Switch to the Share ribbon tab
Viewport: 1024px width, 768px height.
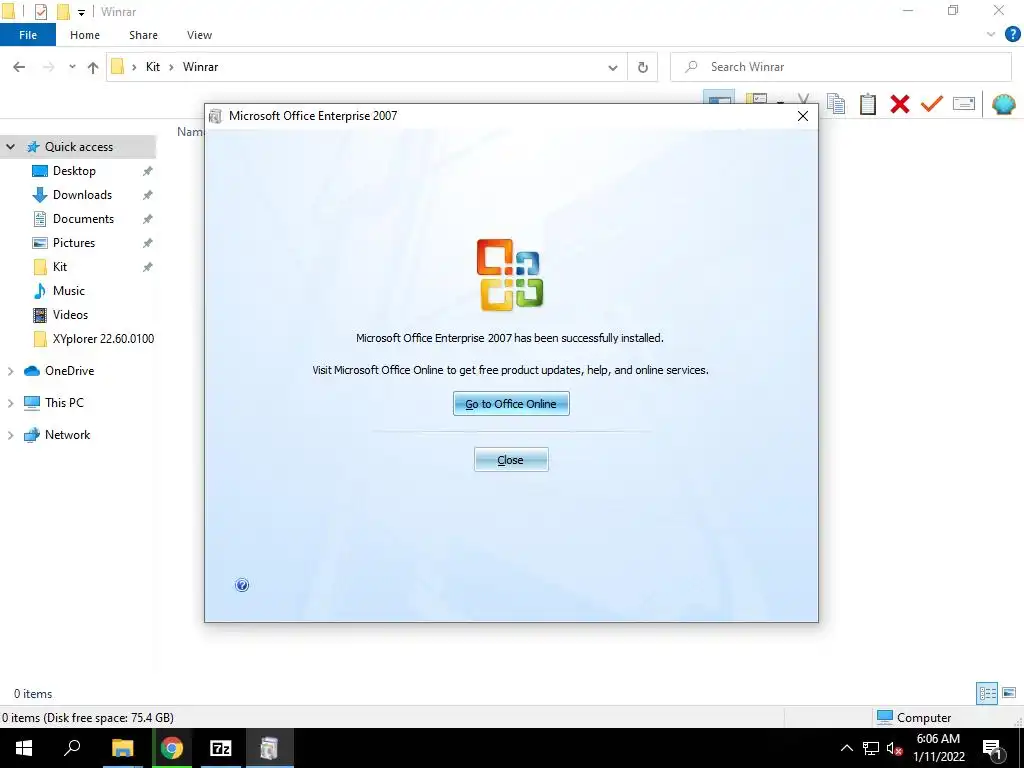coord(143,35)
